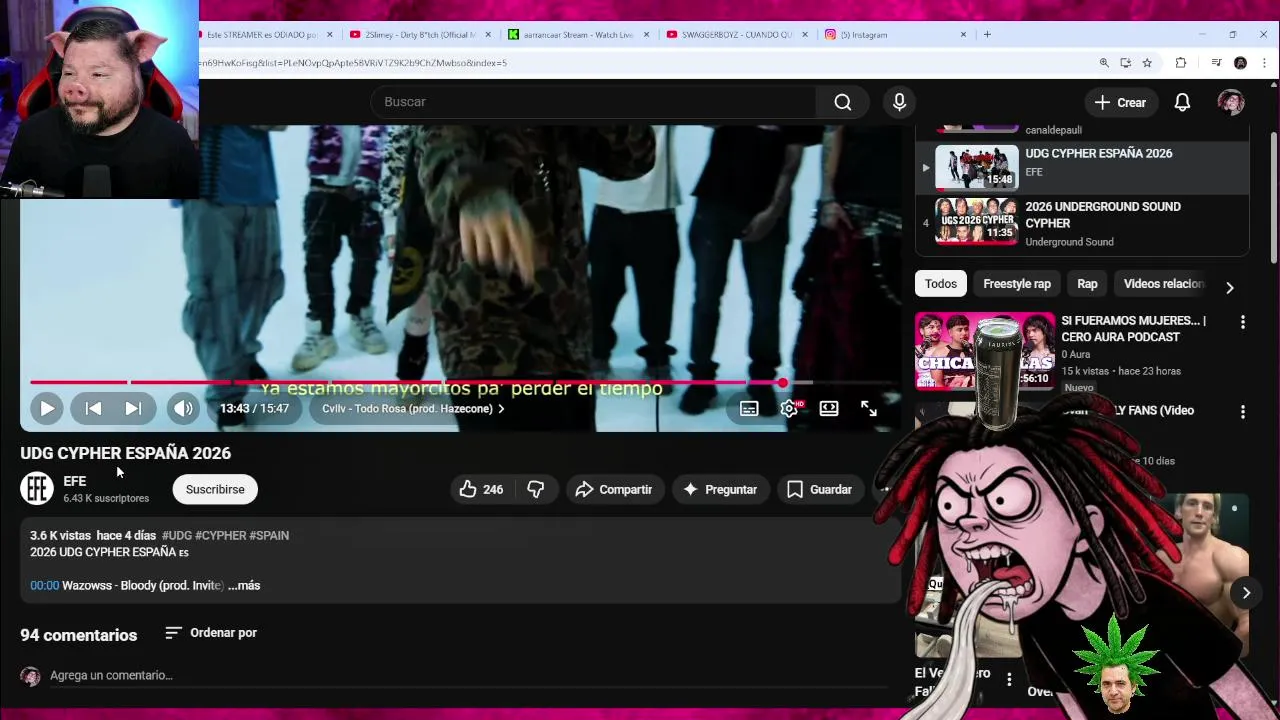Switch to 'aarrancaar Stream - Watch Live' tab

578,34
